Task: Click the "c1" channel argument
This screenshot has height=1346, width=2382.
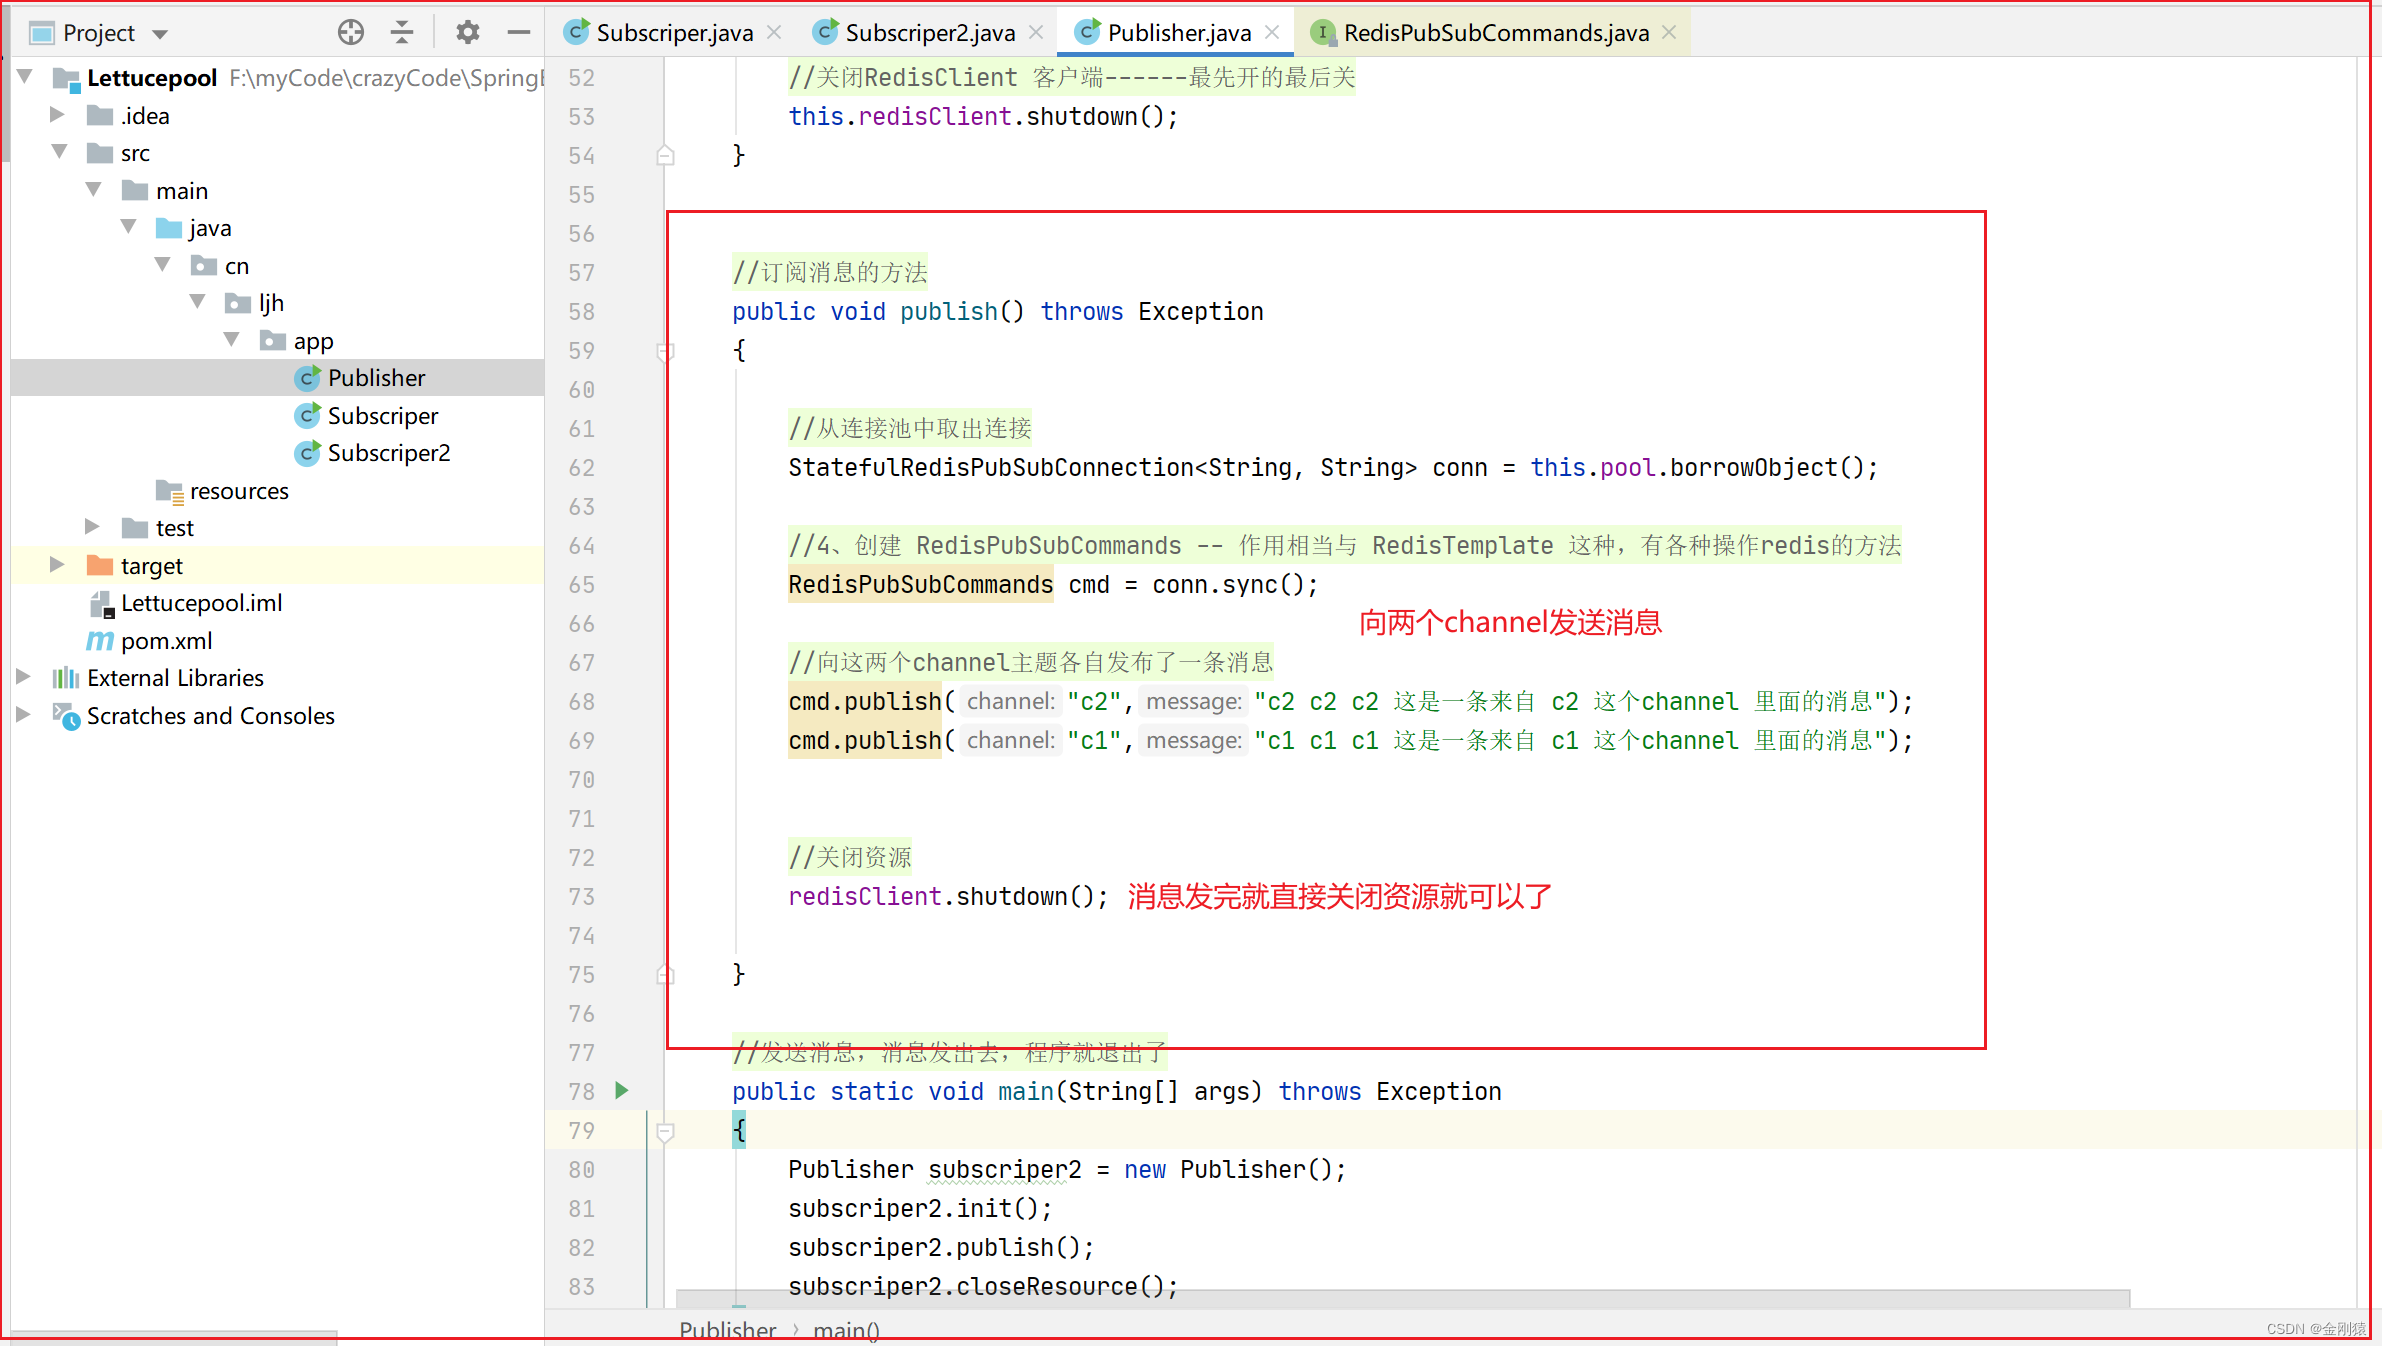Action: pyautogui.click(x=1094, y=741)
